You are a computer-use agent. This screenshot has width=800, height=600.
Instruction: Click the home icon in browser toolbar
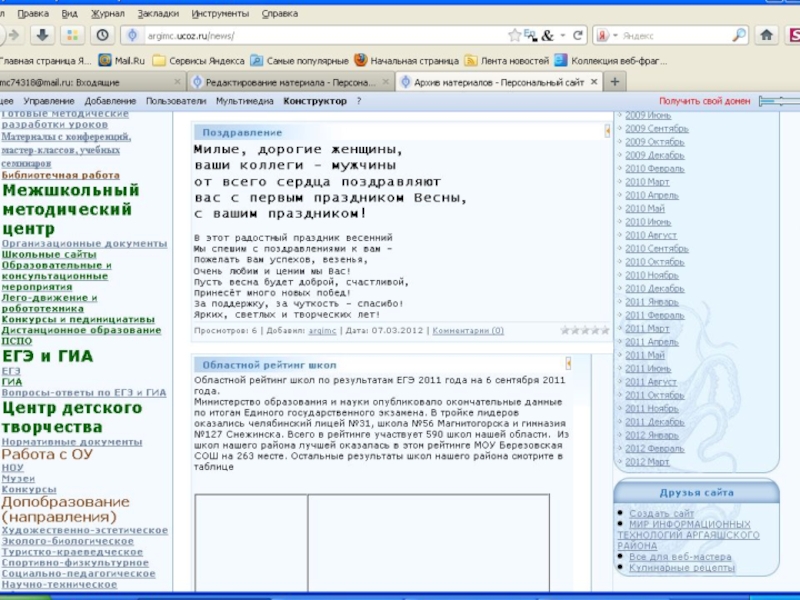[767, 35]
